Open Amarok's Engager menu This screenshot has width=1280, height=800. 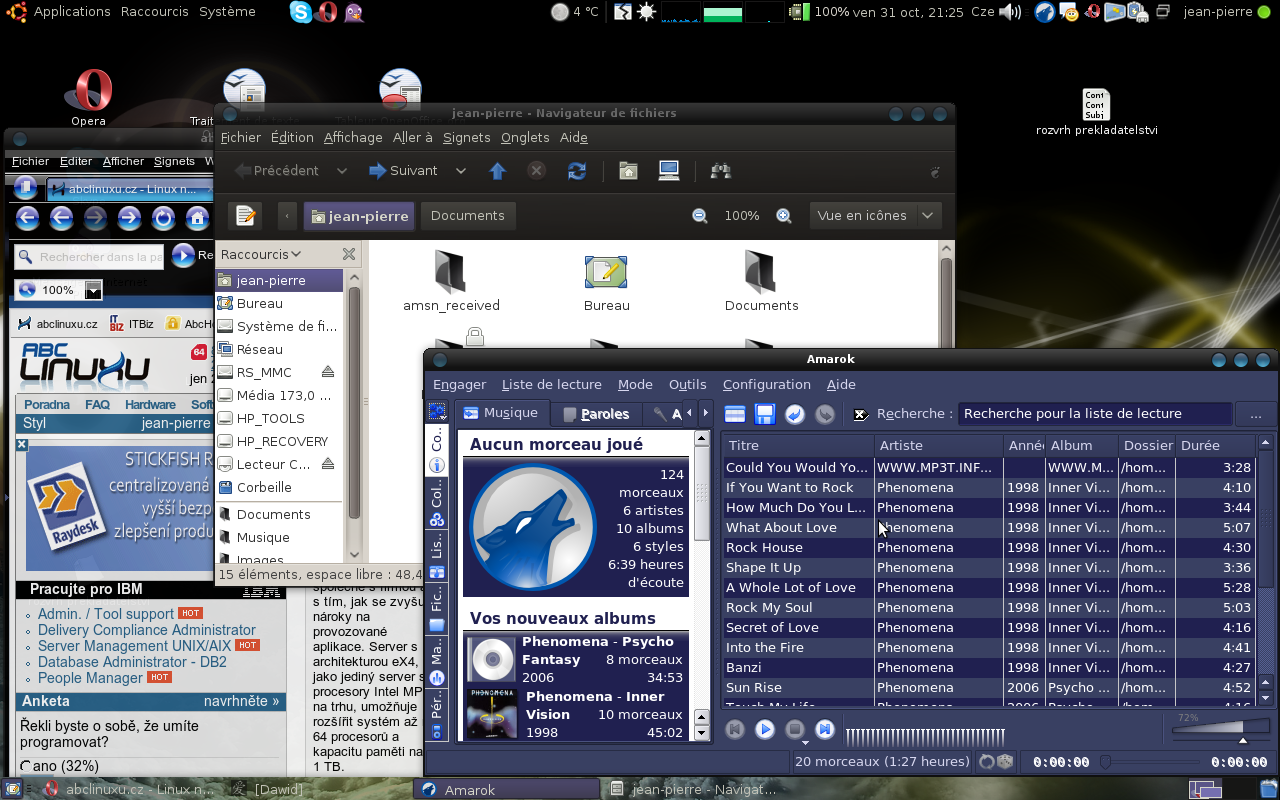click(x=459, y=384)
